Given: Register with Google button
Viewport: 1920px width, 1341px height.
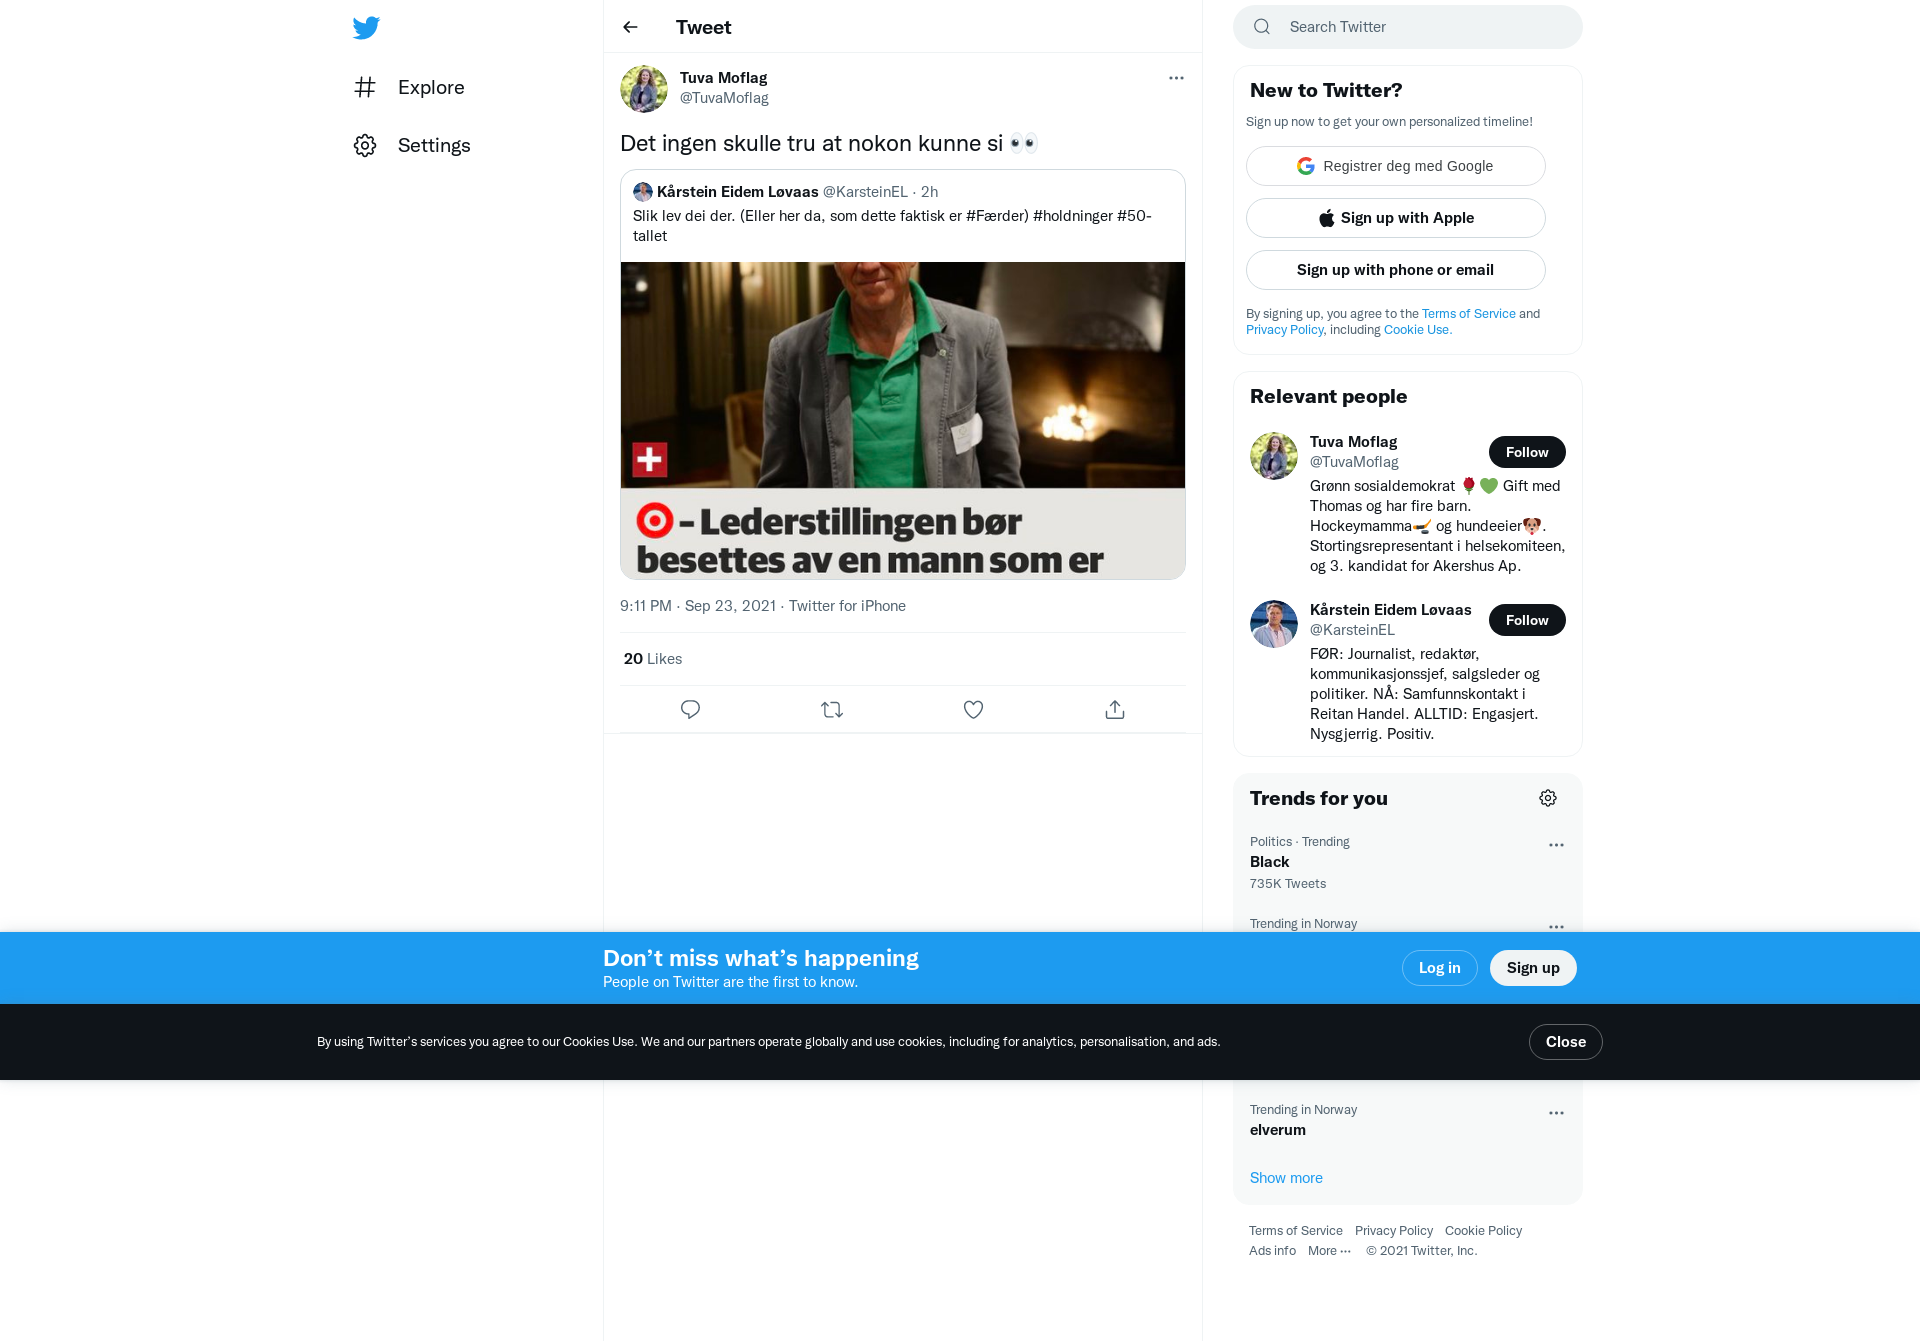Looking at the screenshot, I should (1396, 166).
